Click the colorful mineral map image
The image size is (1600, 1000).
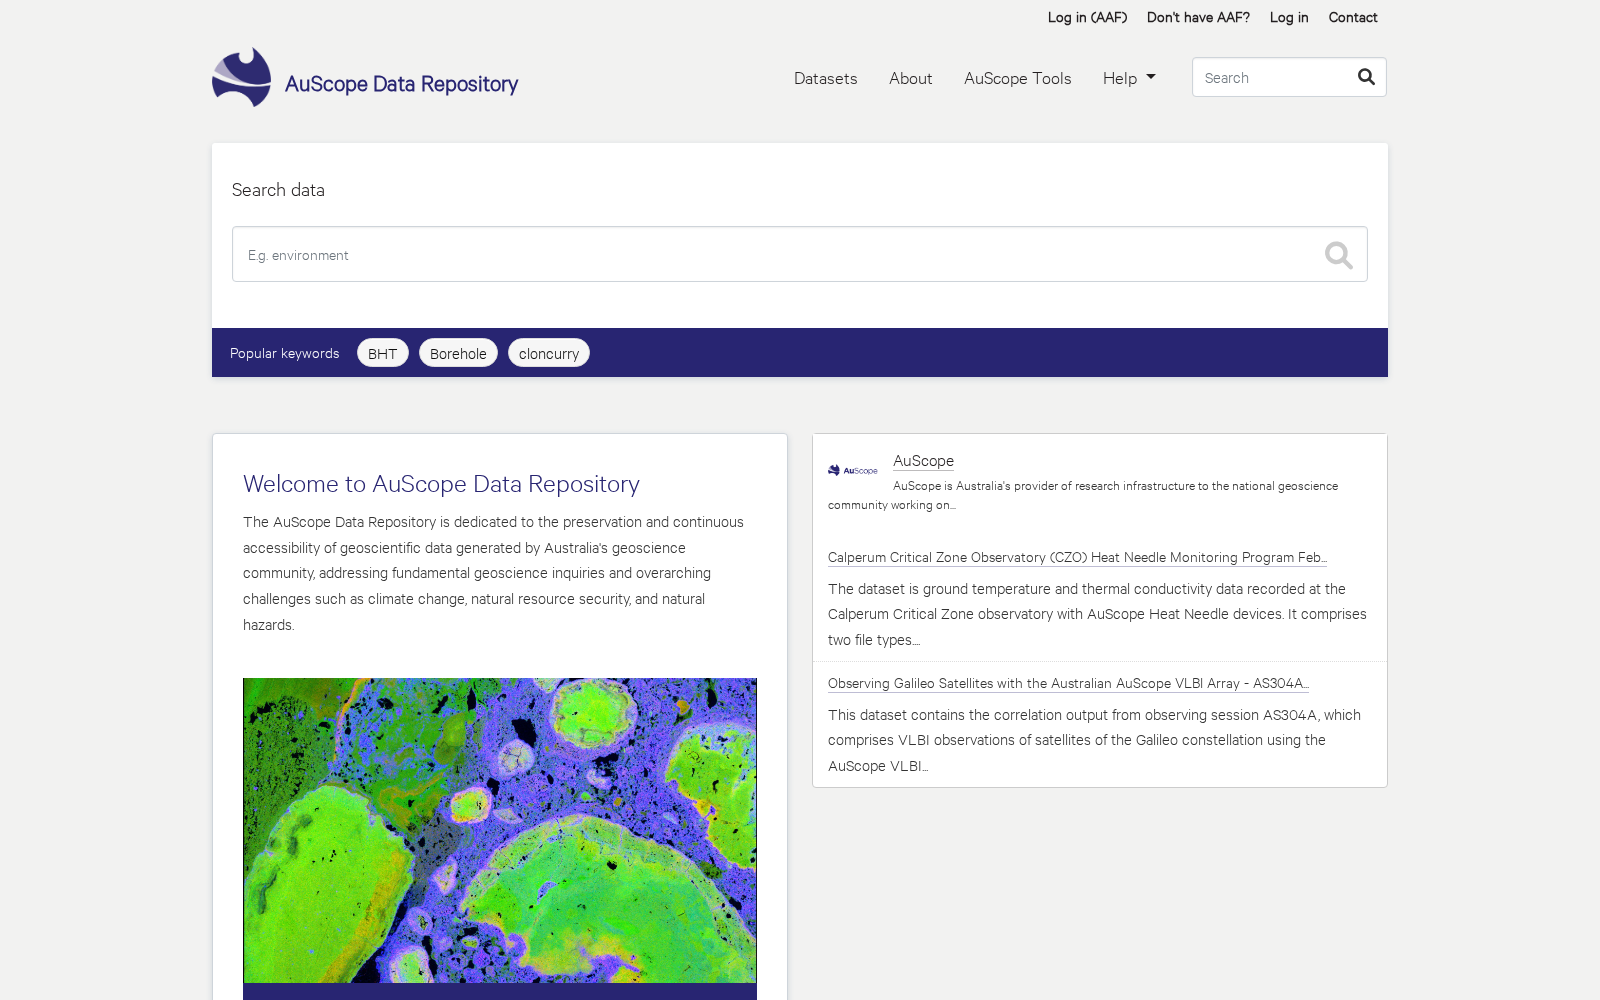500,830
